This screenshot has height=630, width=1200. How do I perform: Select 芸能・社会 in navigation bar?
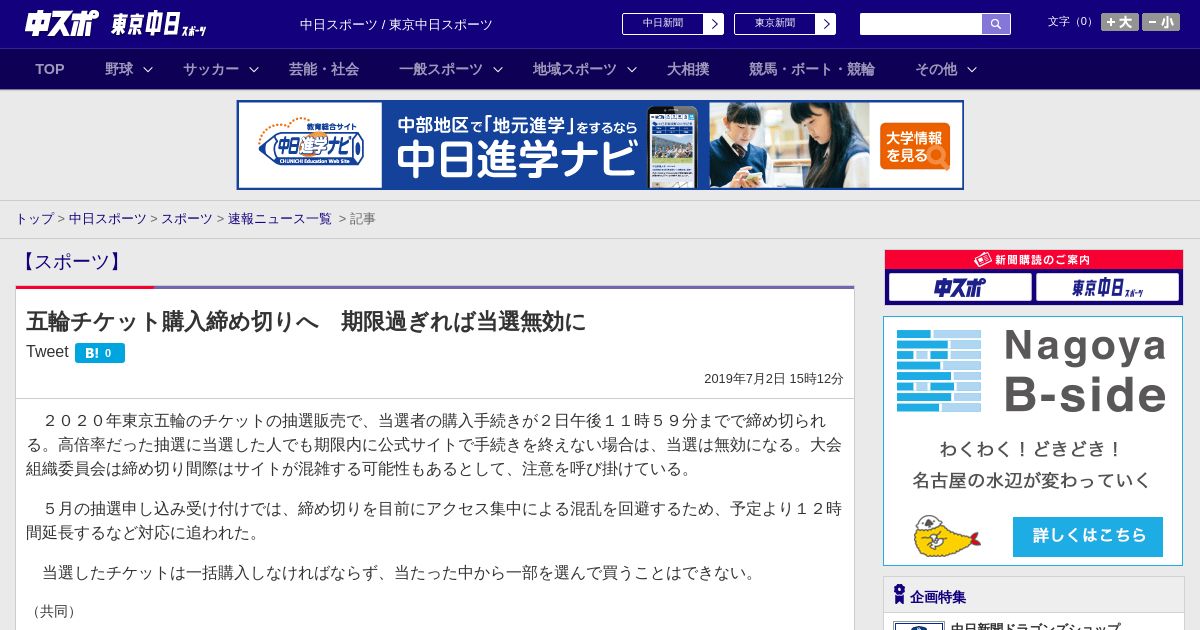click(324, 69)
